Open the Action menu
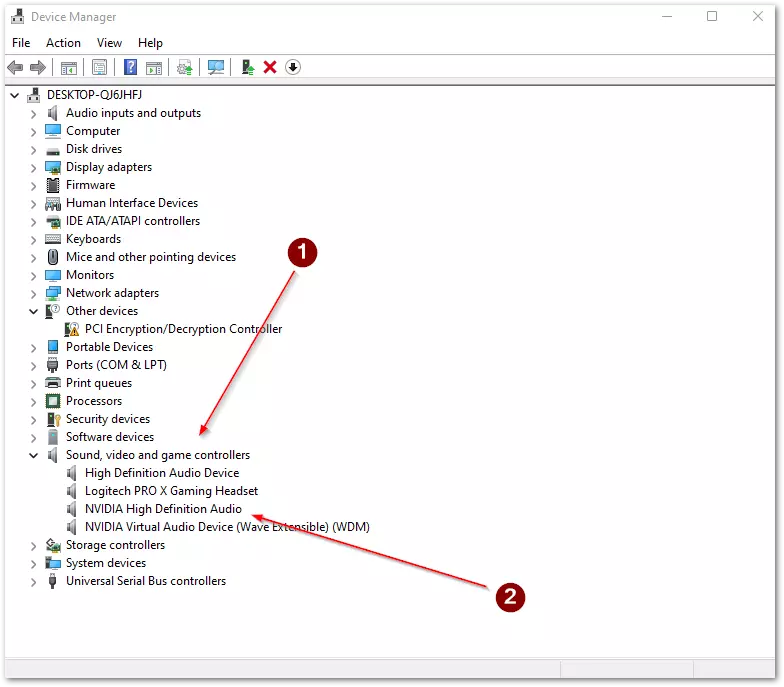 (64, 43)
